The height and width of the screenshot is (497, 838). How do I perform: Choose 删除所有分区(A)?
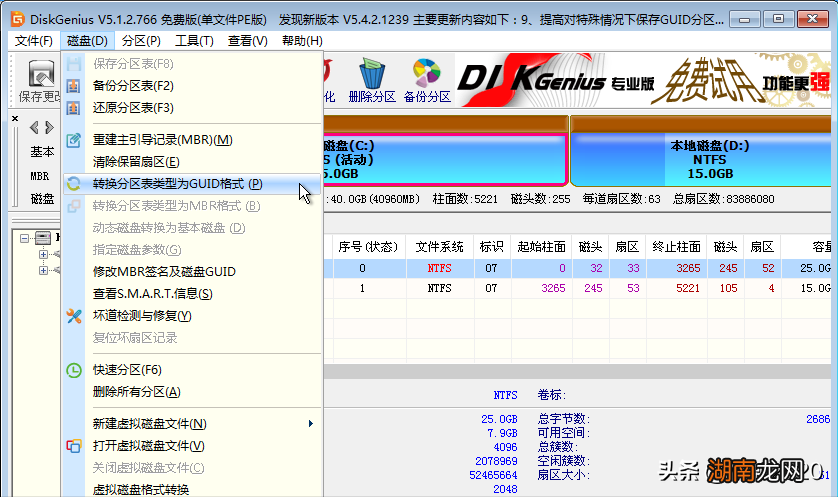192,392
